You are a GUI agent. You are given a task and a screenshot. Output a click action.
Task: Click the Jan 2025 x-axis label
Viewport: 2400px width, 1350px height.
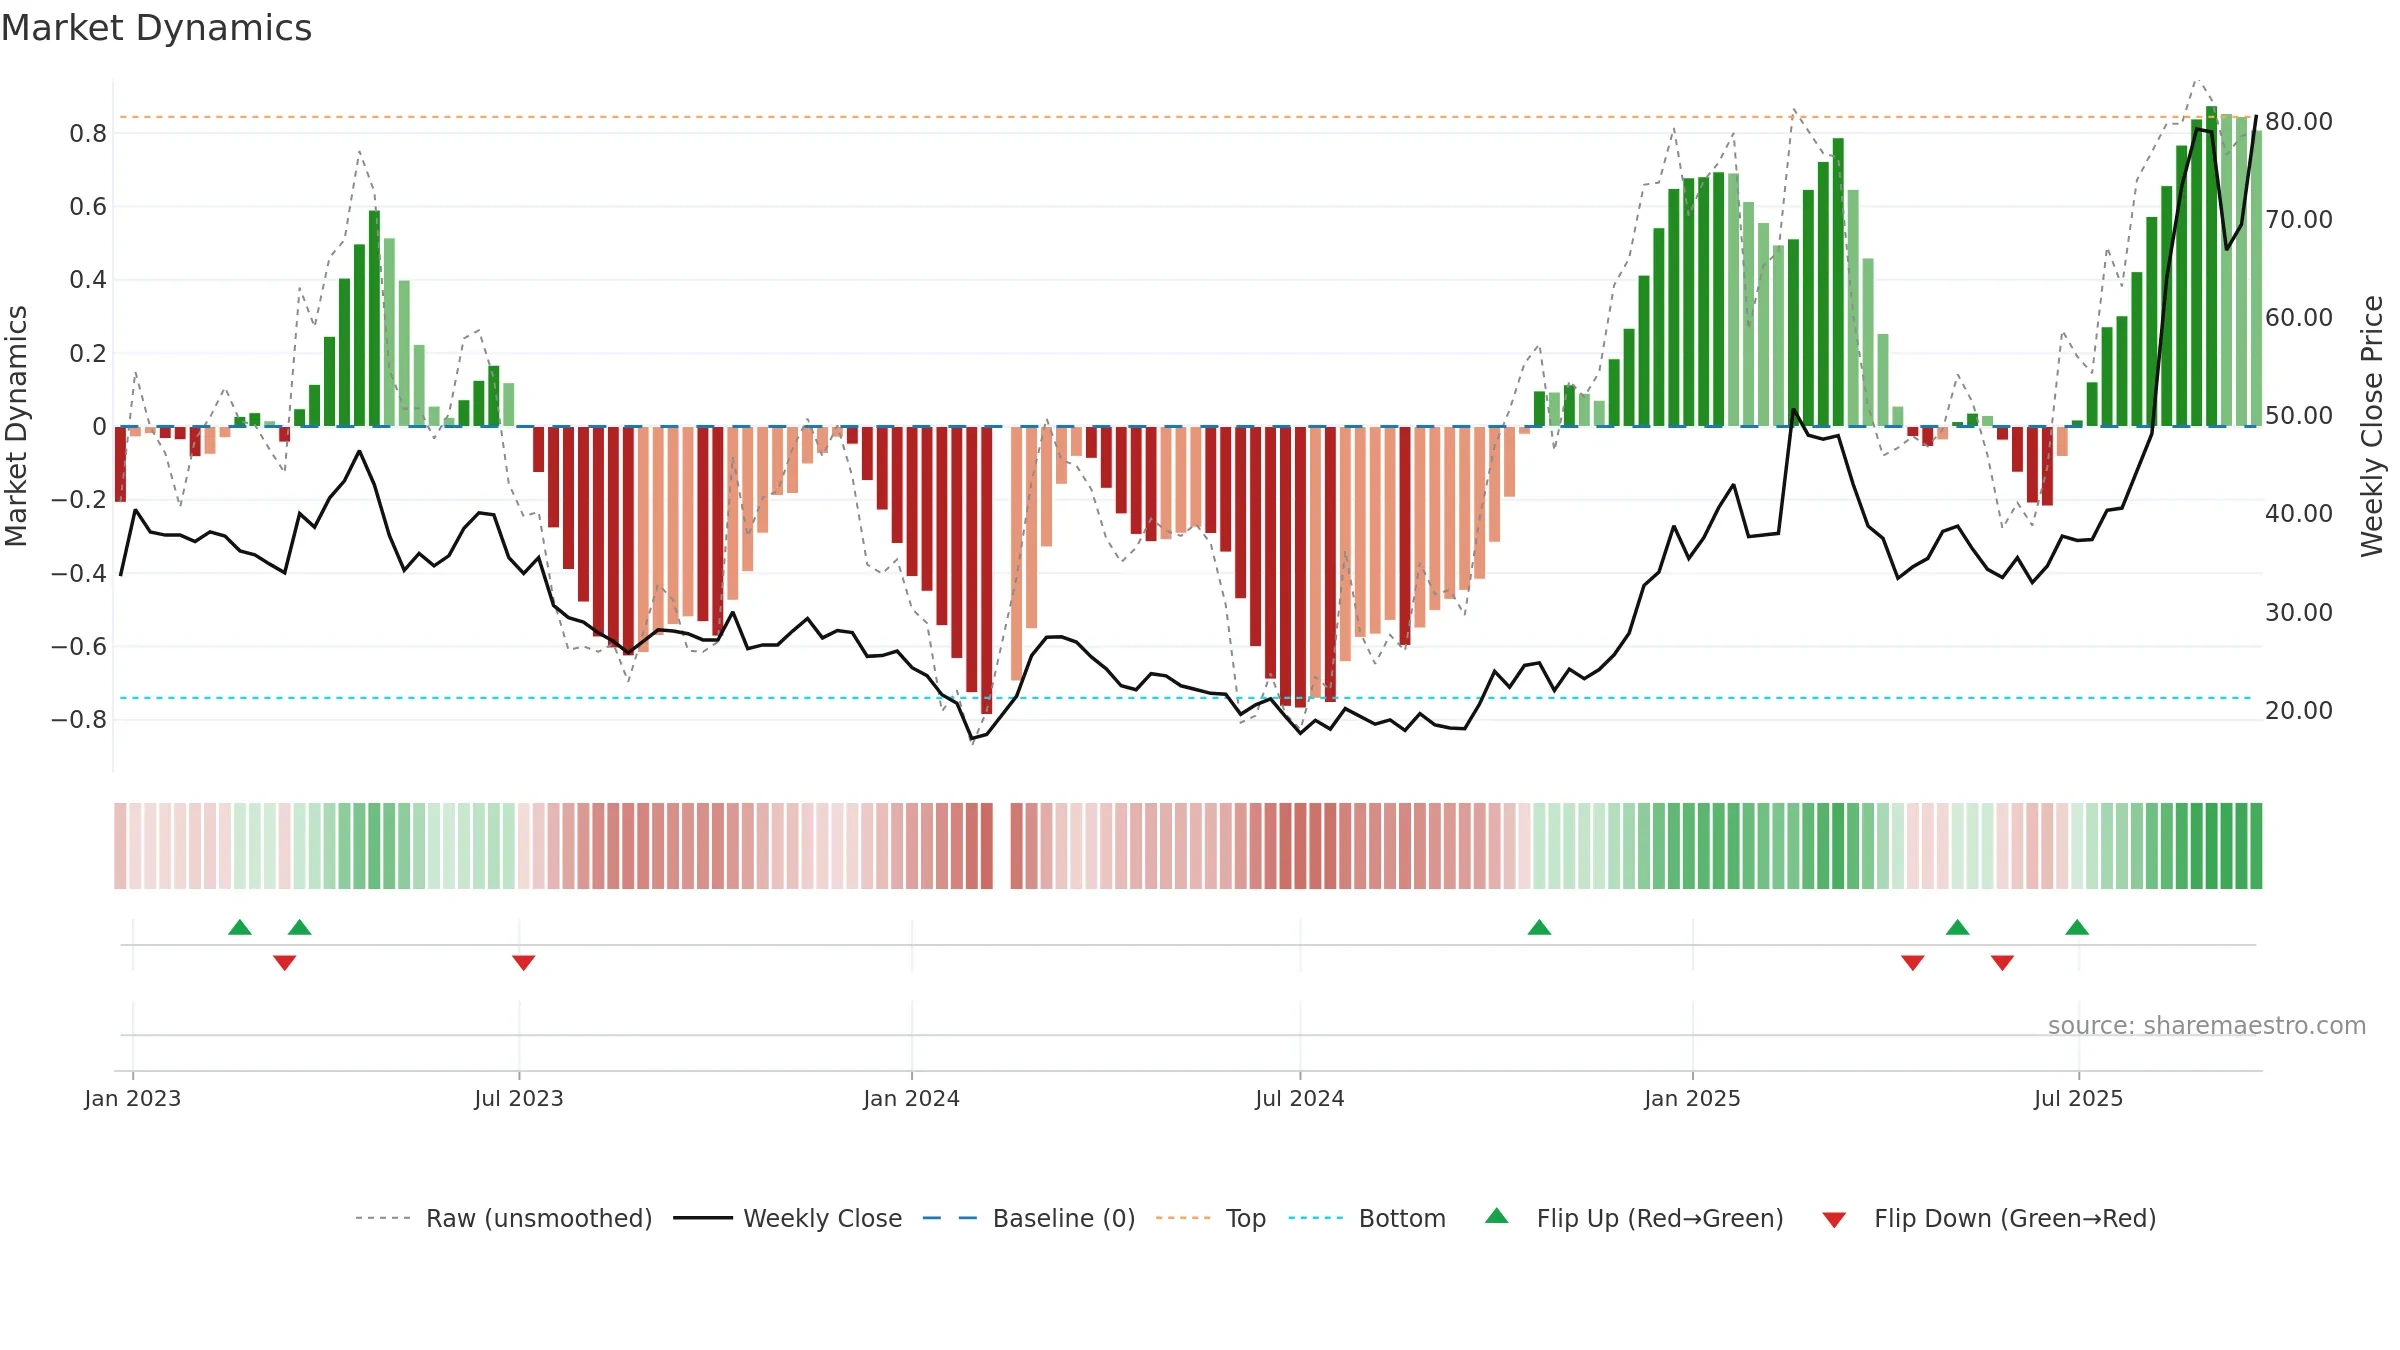[x=1693, y=1098]
